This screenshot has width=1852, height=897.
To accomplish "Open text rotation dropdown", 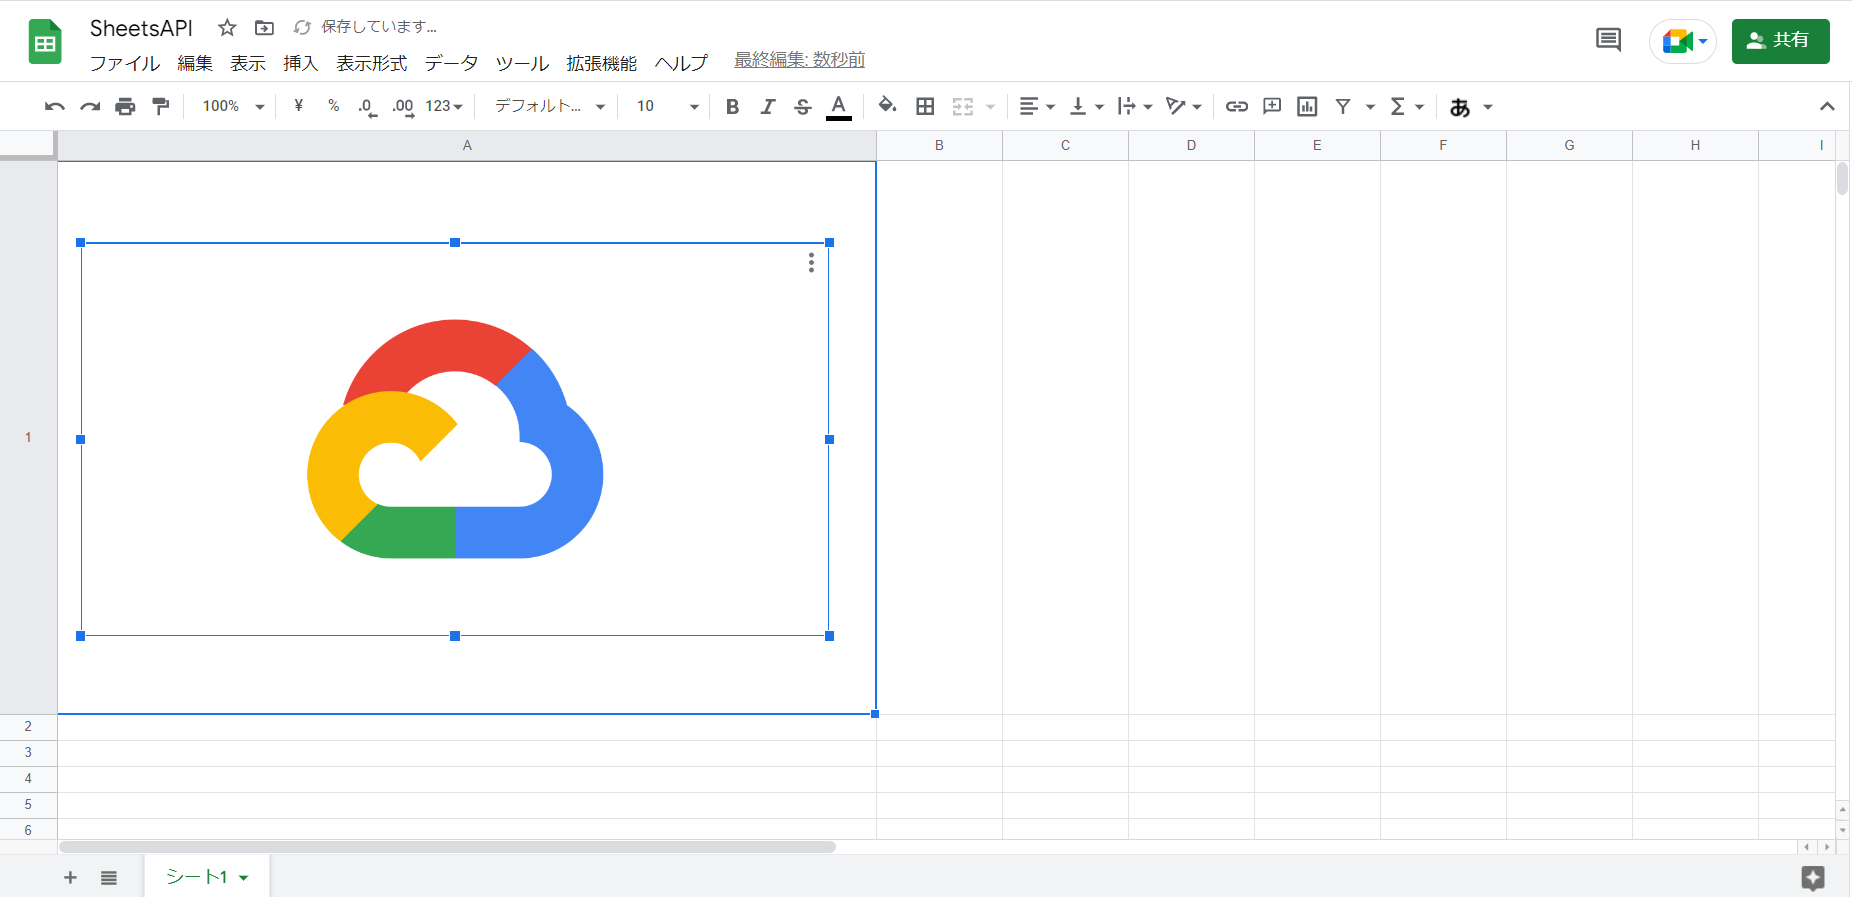I will [x=1184, y=106].
